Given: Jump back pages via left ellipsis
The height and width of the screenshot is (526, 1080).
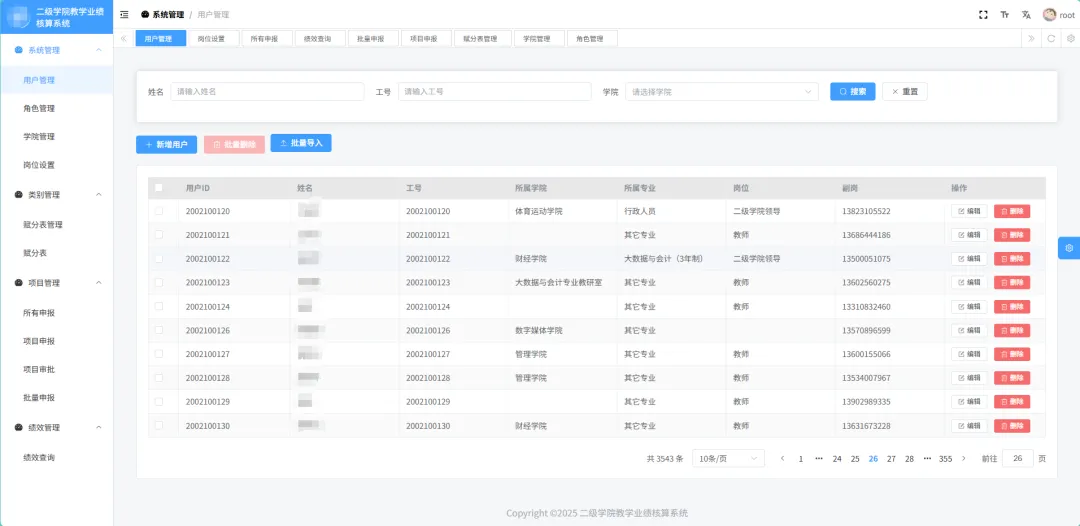Looking at the screenshot, I should (x=819, y=459).
